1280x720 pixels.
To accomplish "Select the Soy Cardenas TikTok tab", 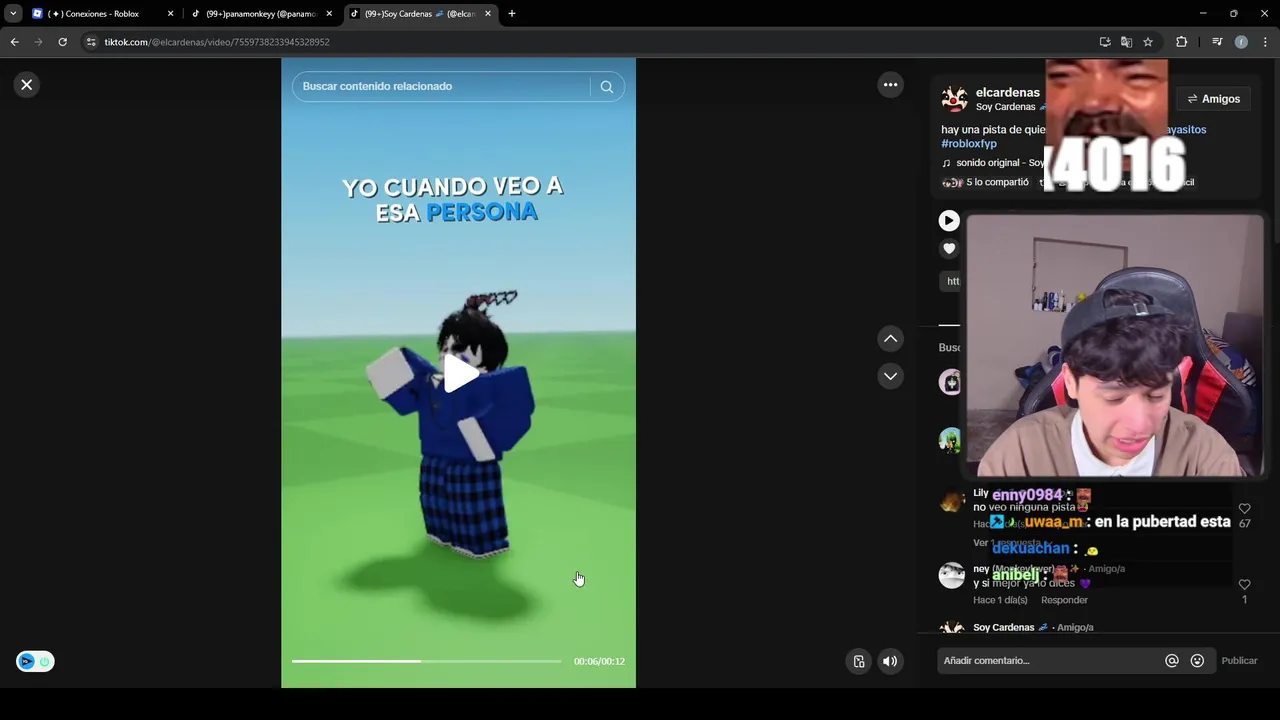I will pyautogui.click(x=419, y=14).
